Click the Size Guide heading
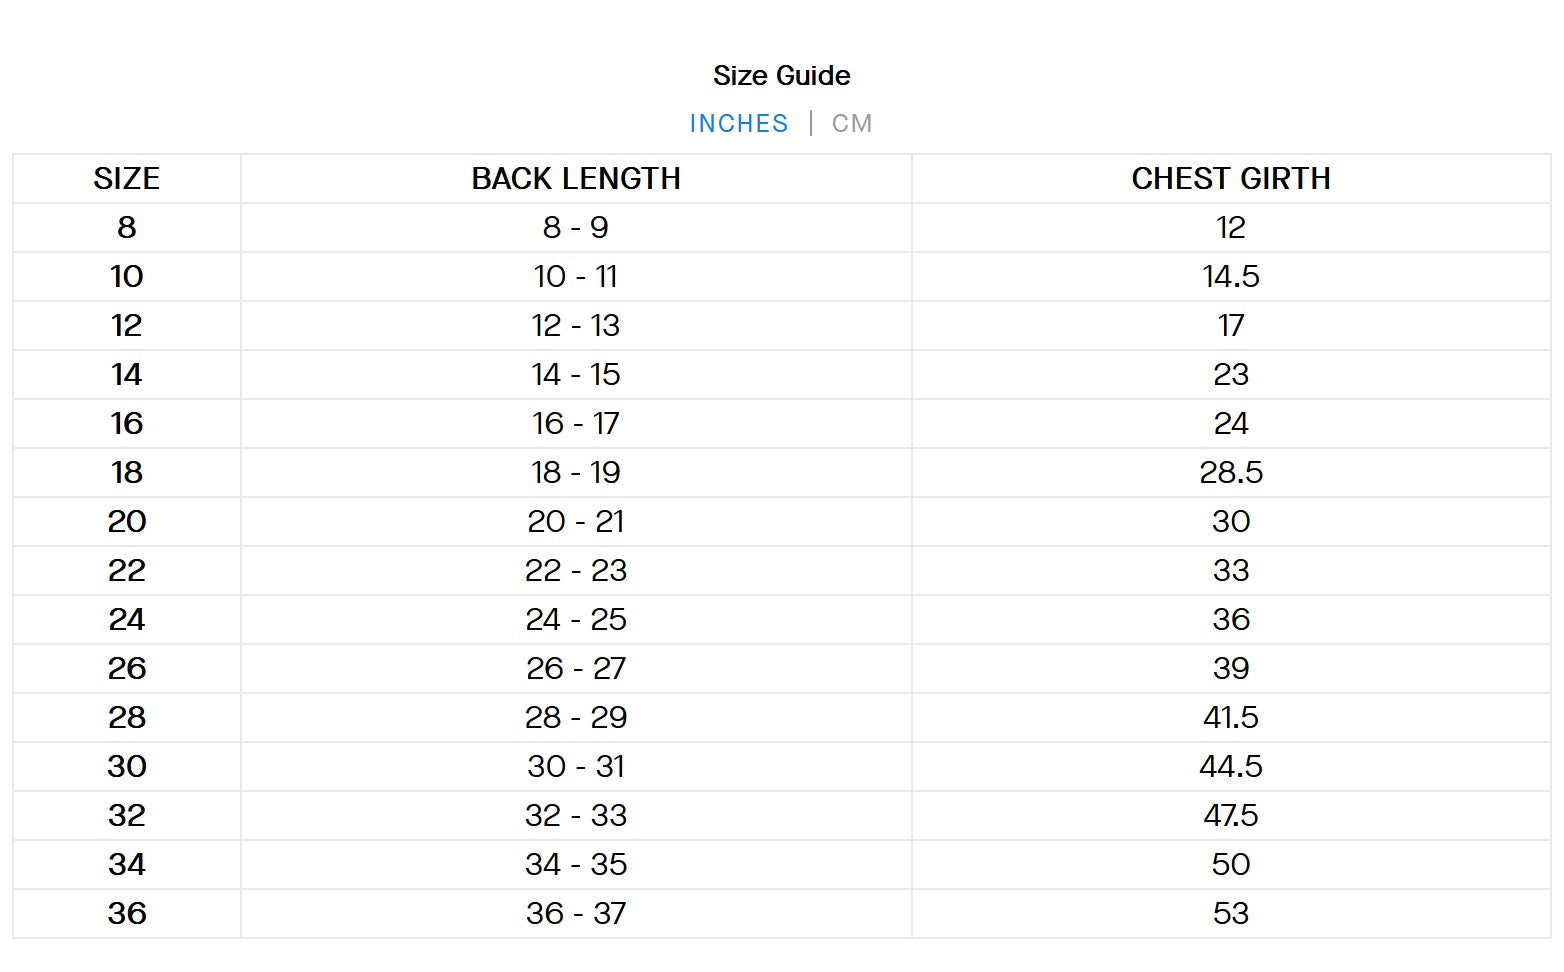This screenshot has width=1564, height=972. click(x=781, y=75)
